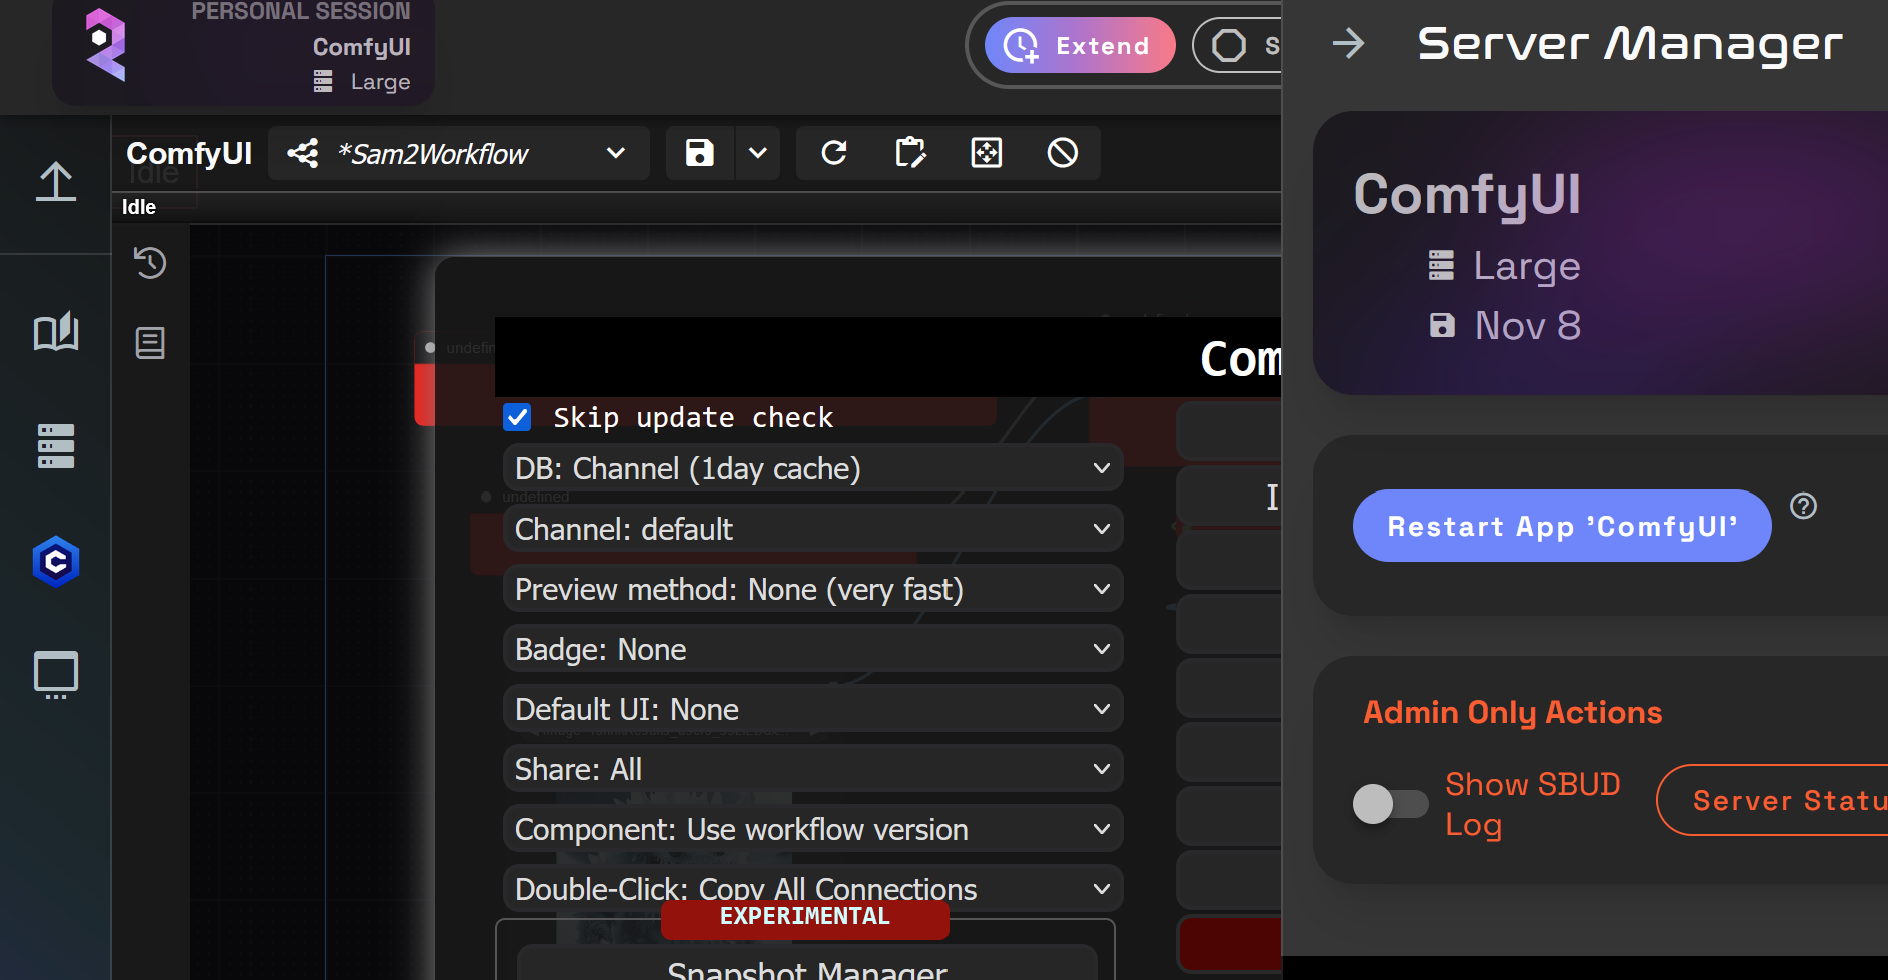Click the help question mark near Restart App

(x=1804, y=506)
